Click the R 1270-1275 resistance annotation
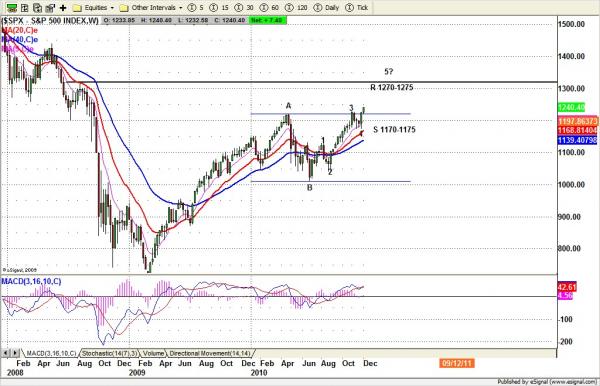Screen dimensions: 600x386 (392, 88)
